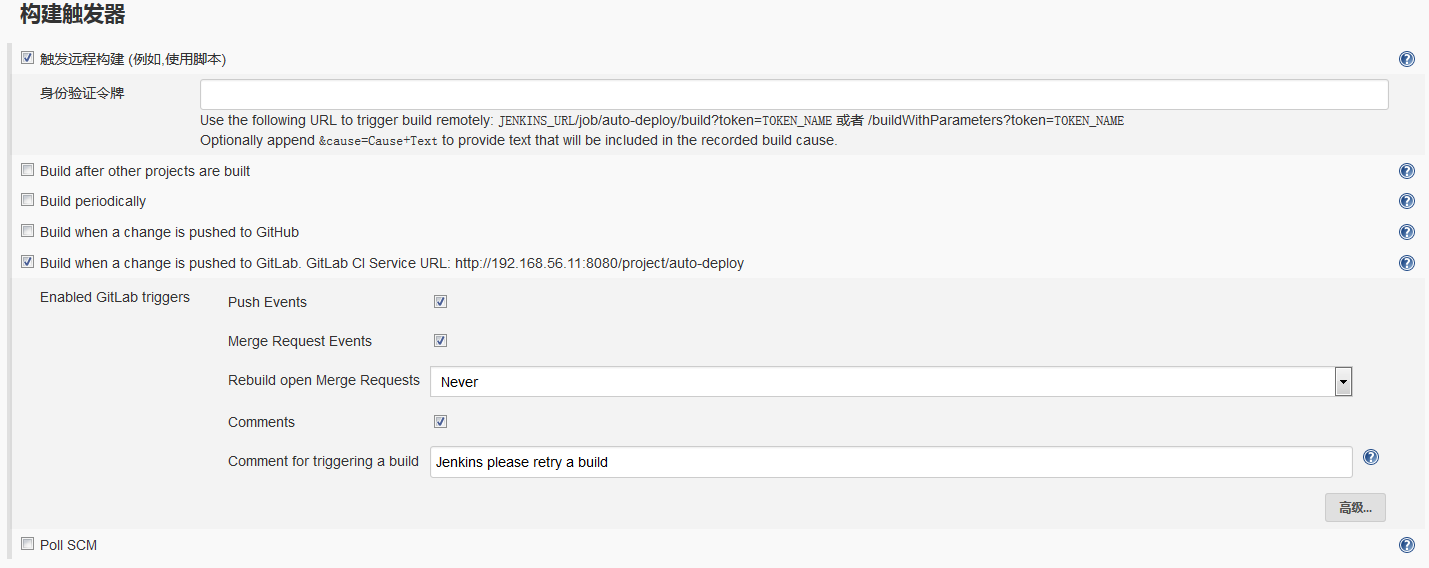The width and height of the screenshot is (1429, 568).
Task: Show help for GitLab push trigger
Action: [x=1407, y=263]
